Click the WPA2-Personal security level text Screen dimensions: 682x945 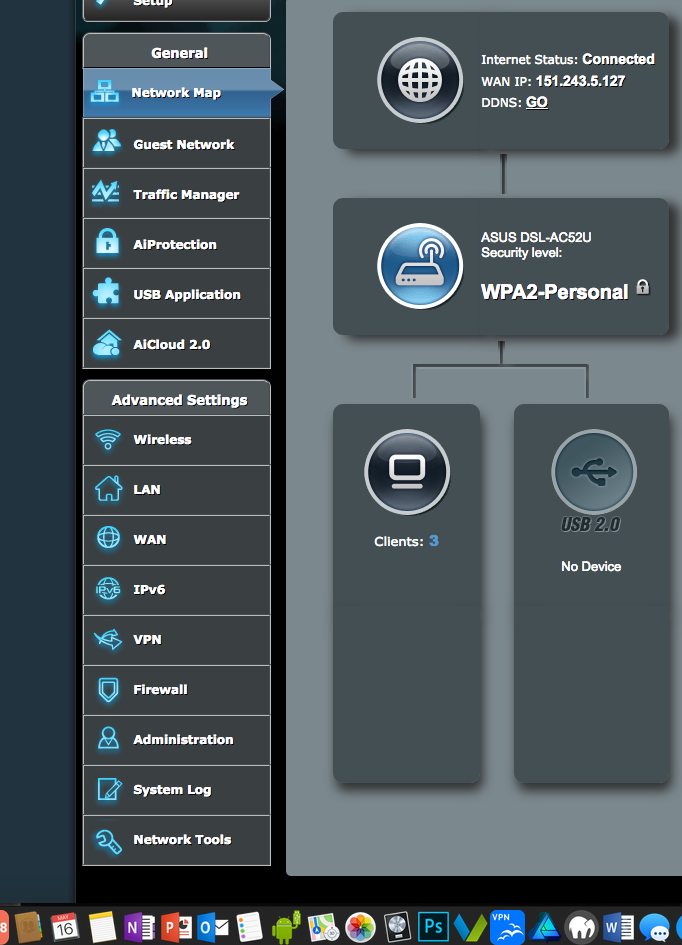554,292
